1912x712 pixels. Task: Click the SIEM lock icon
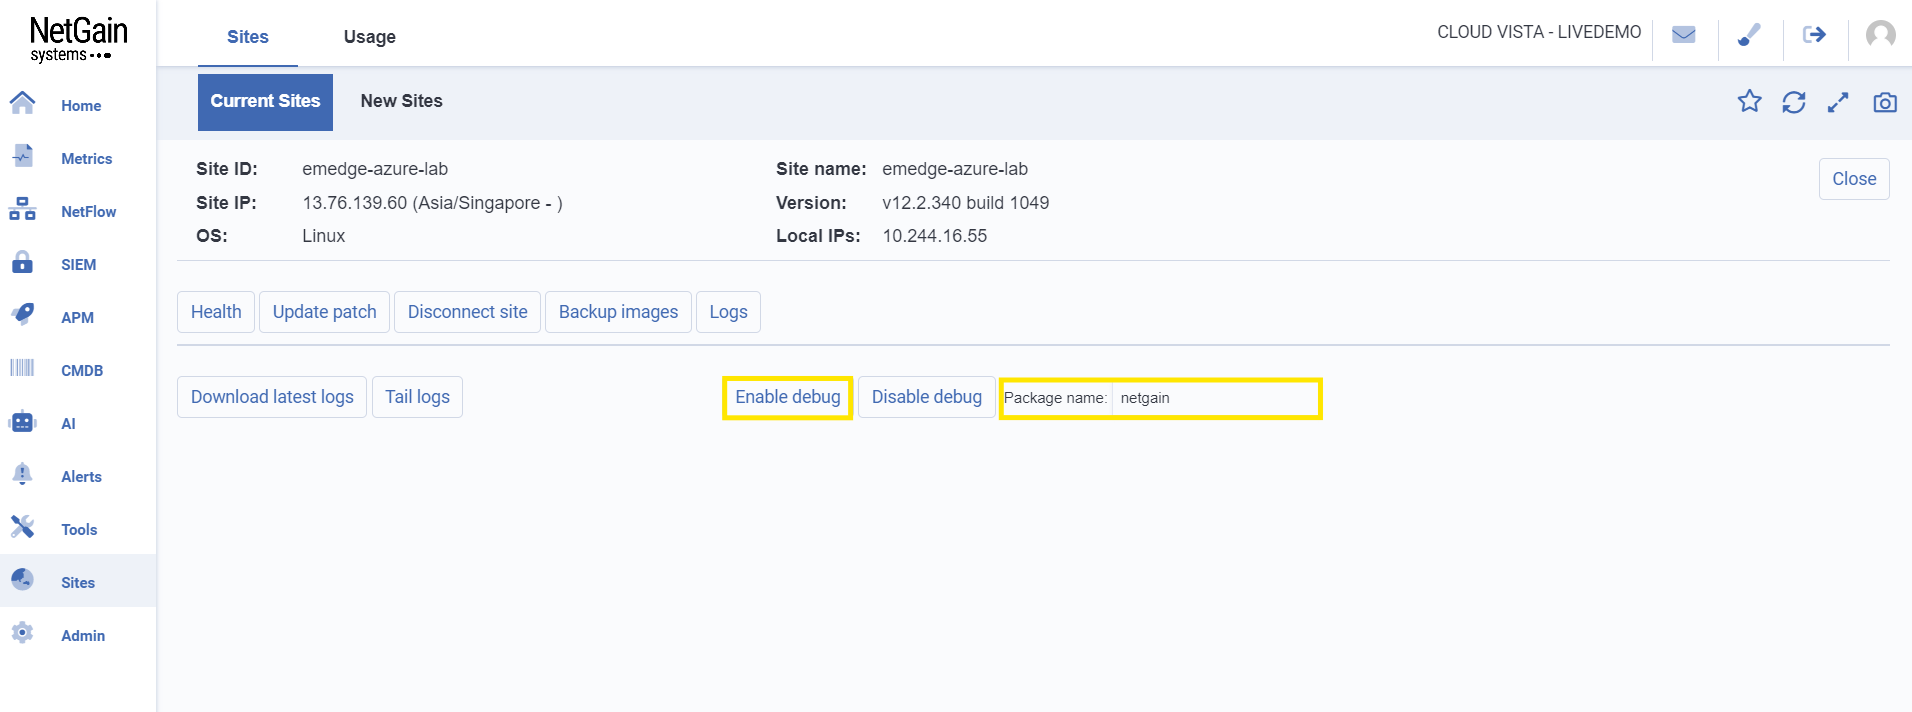point(22,262)
